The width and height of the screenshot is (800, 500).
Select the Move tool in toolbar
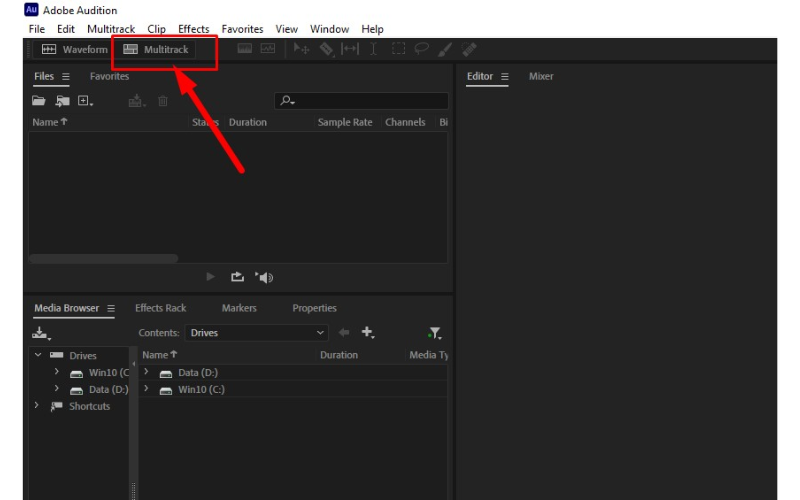[302, 49]
